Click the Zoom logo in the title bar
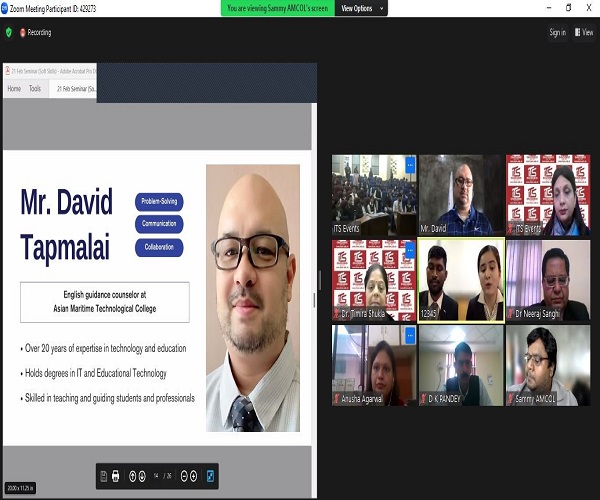The image size is (600, 500). tap(4, 8)
